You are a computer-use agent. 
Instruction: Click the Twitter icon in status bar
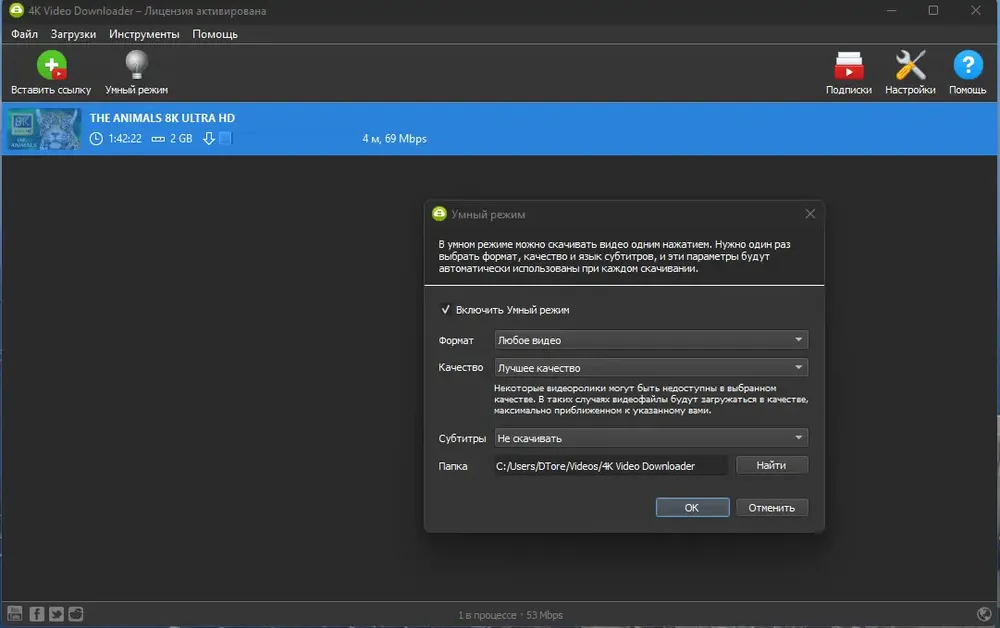56,614
